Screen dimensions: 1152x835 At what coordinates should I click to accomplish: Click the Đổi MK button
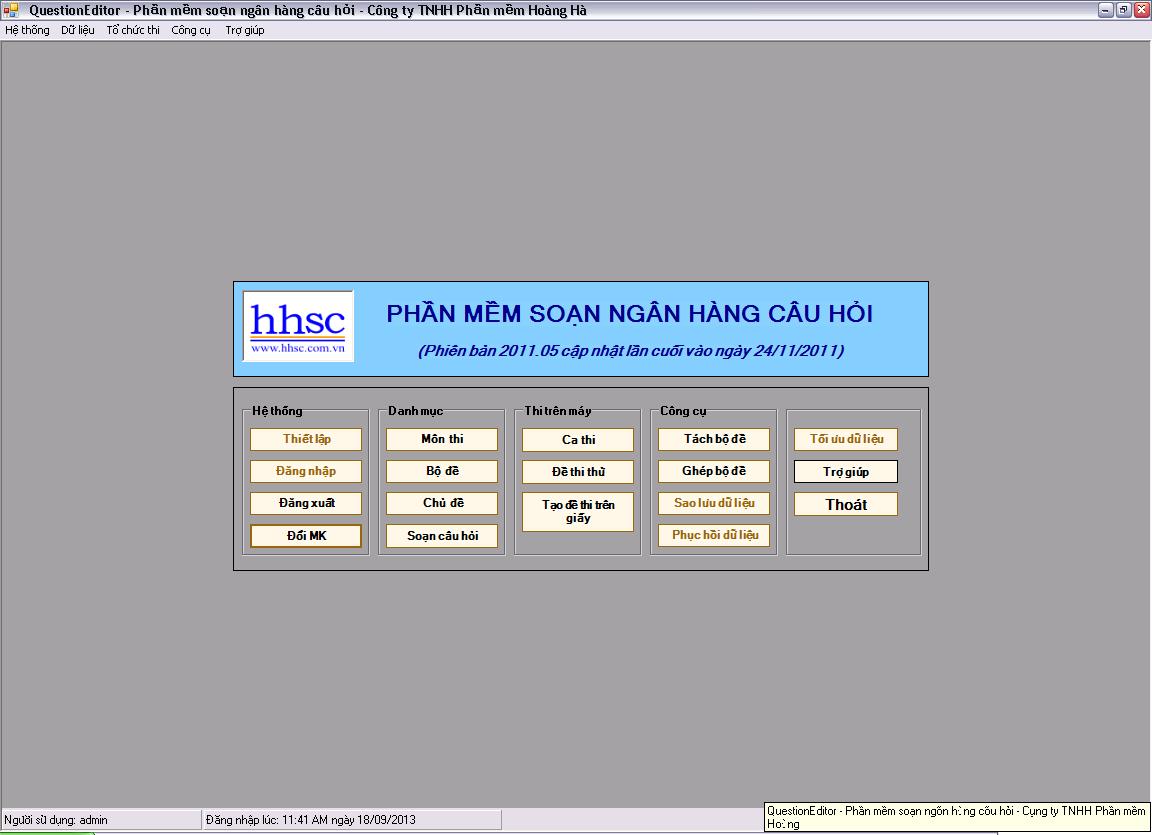pyautogui.click(x=306, y=536)
